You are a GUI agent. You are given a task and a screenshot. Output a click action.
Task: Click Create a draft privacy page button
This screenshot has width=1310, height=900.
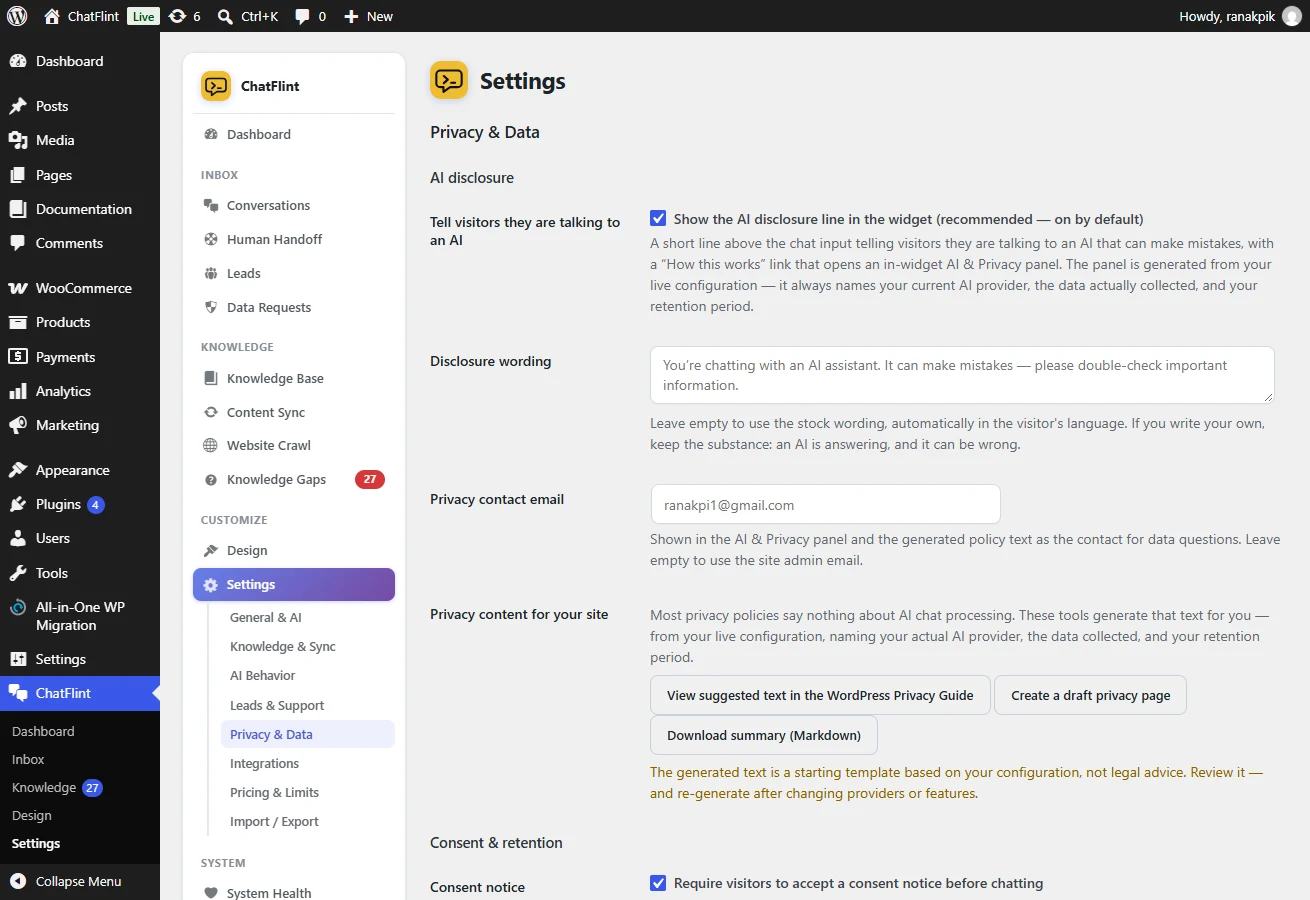point(1090,695)
